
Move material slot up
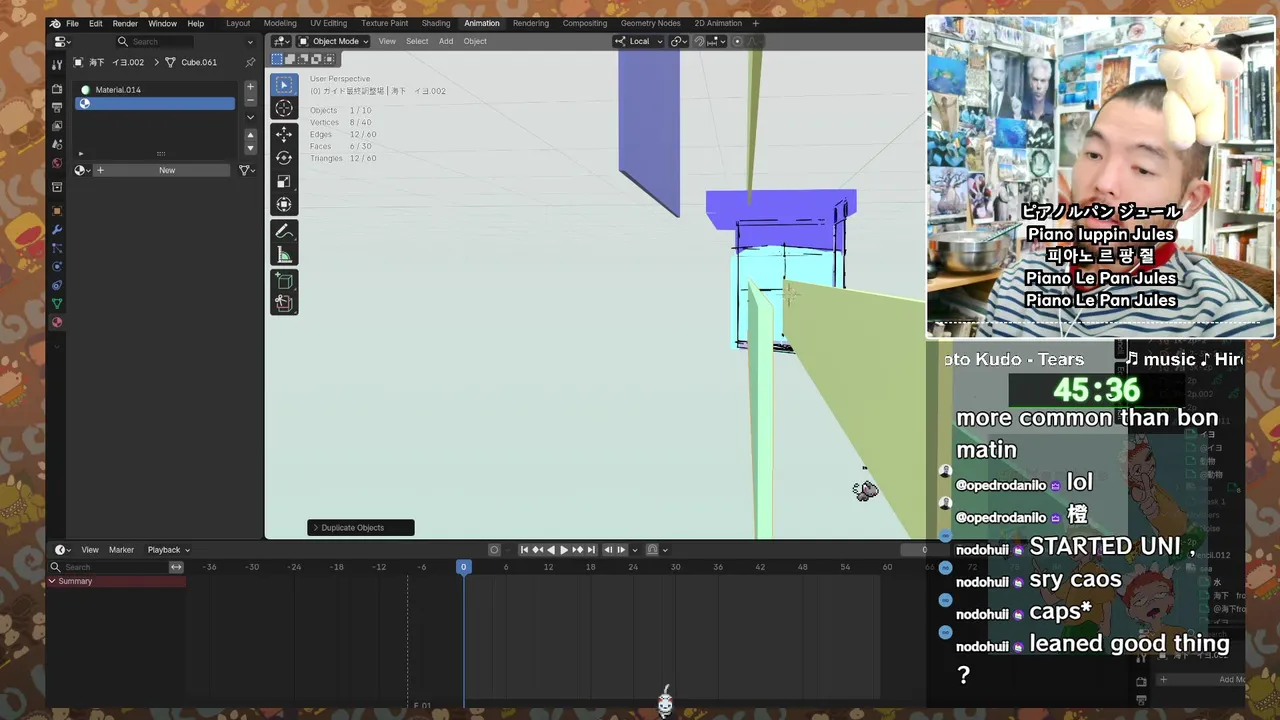click(250, 137)
